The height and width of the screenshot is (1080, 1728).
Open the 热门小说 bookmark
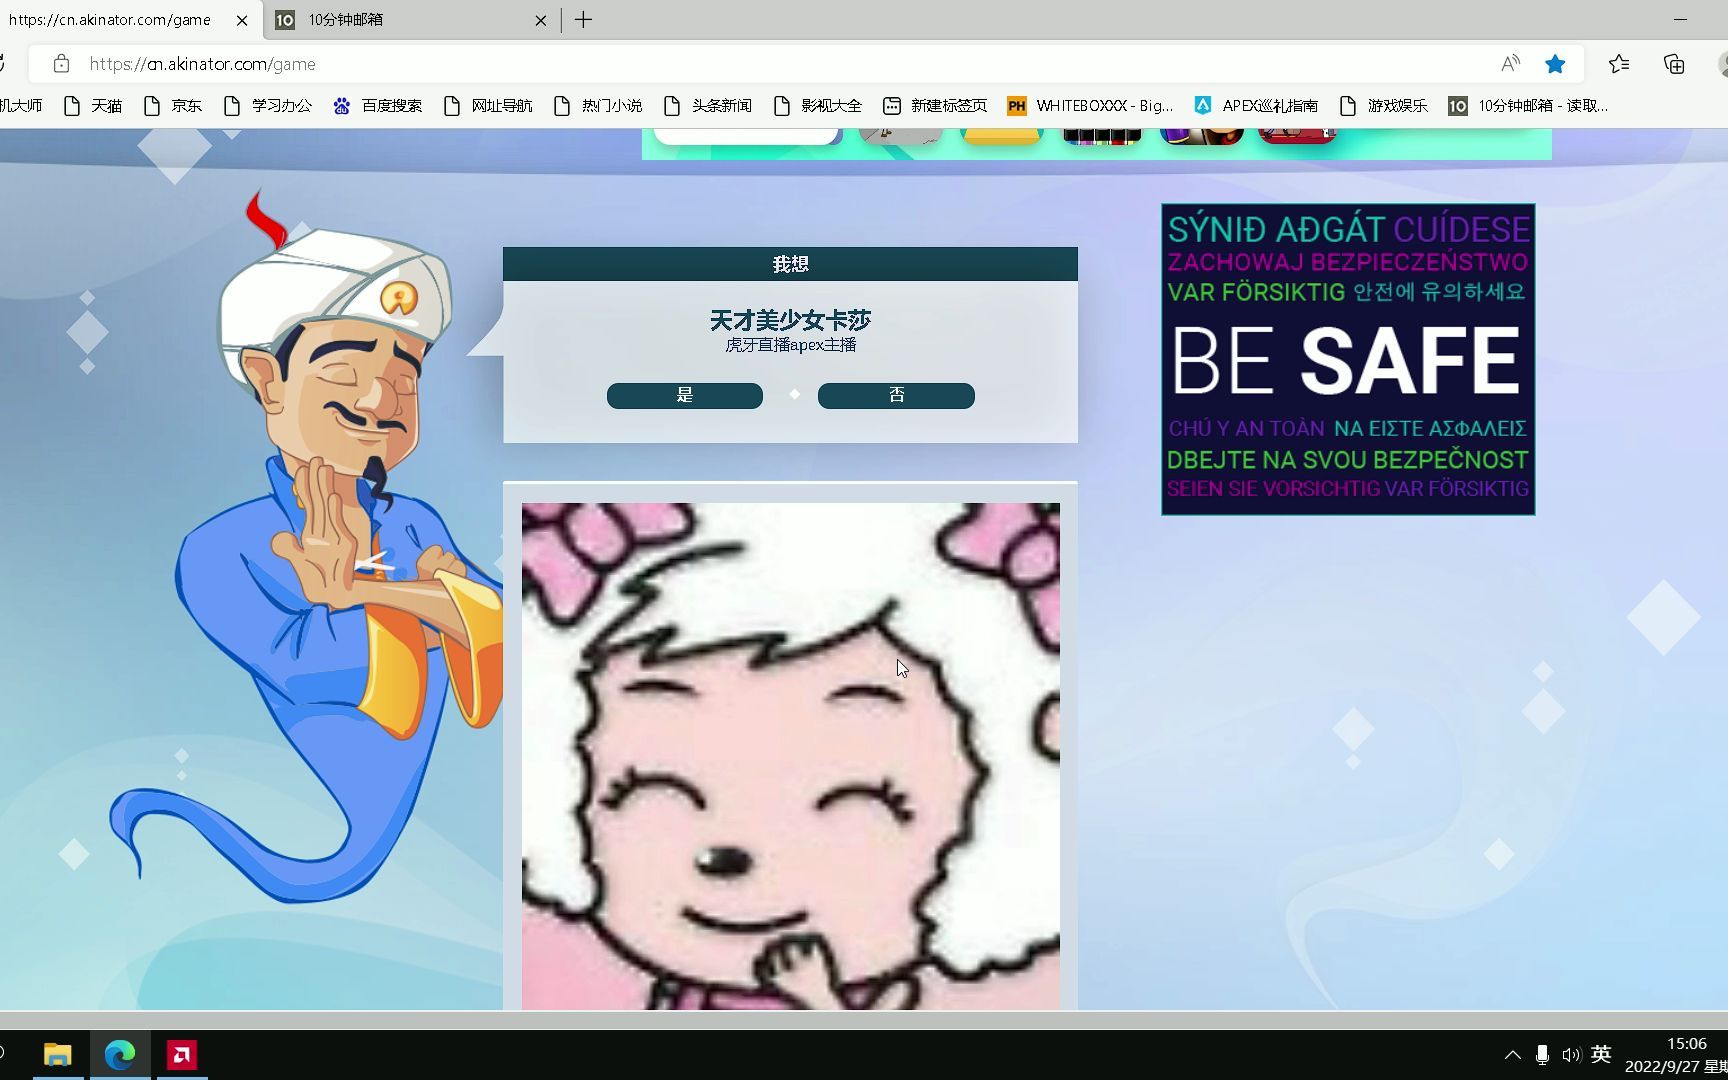[x=598, y=105]
